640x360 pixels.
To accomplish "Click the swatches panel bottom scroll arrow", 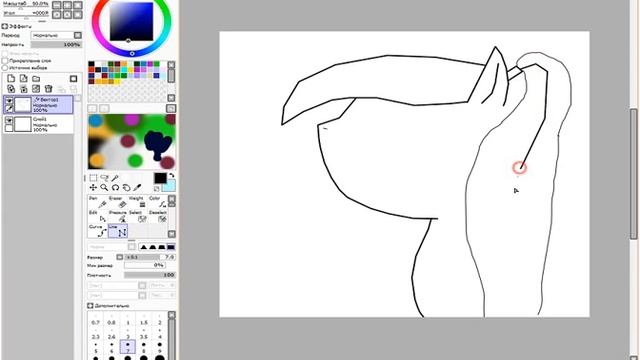I will 171,98.
